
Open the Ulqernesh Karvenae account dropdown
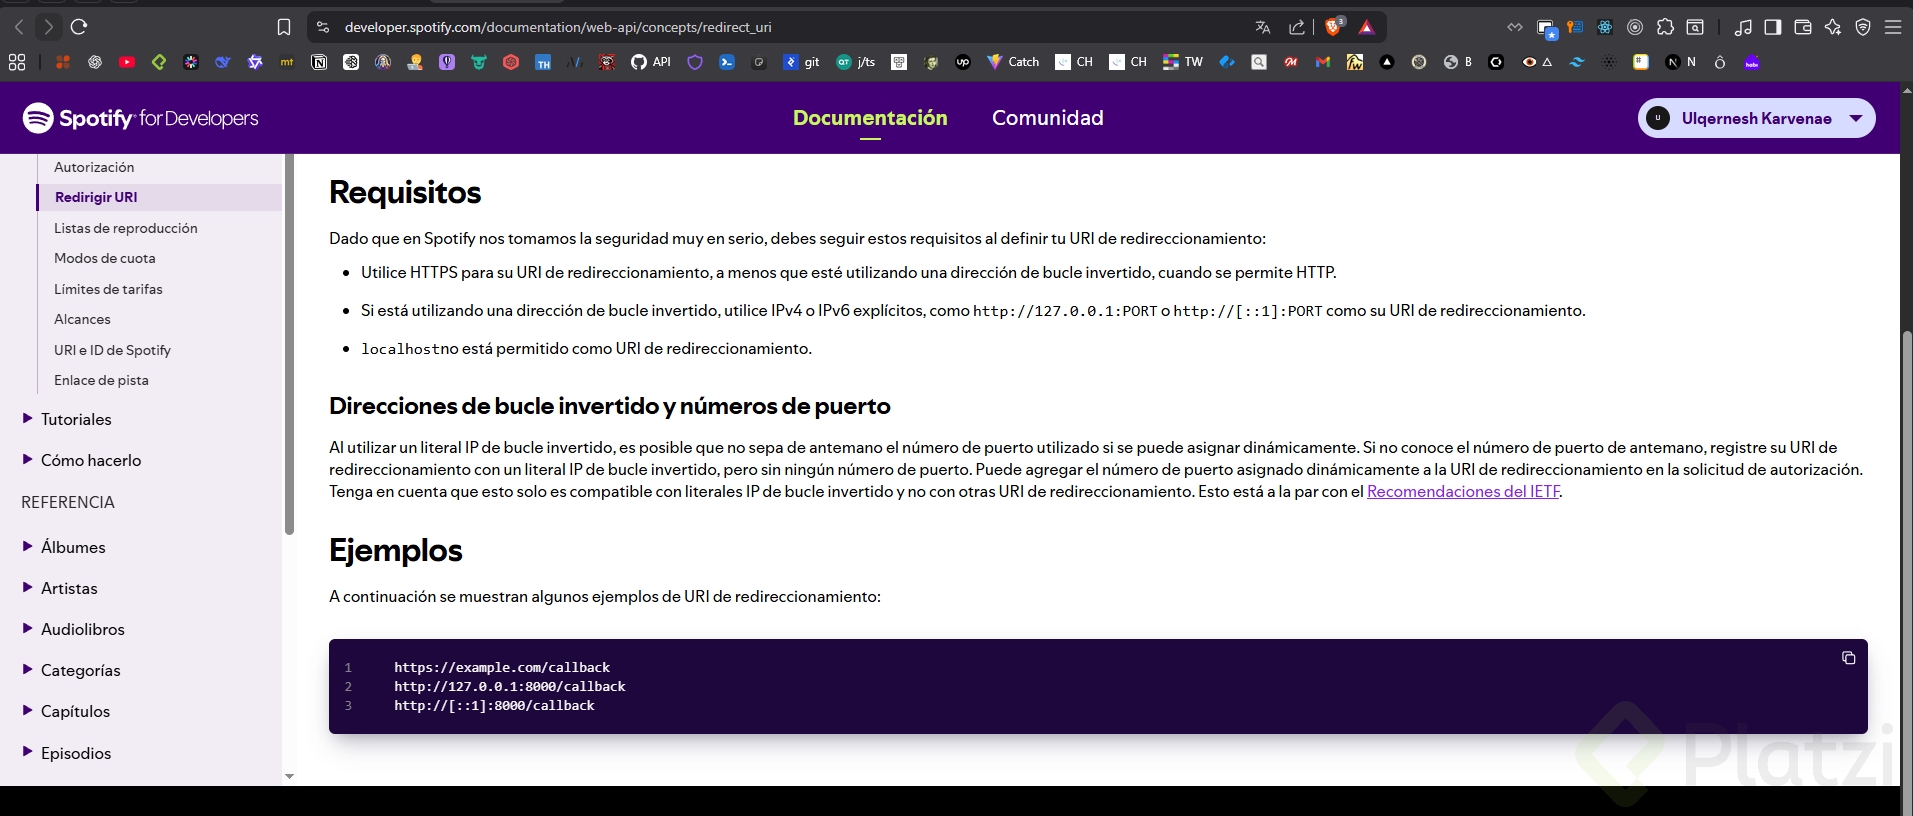(1756, 118)
